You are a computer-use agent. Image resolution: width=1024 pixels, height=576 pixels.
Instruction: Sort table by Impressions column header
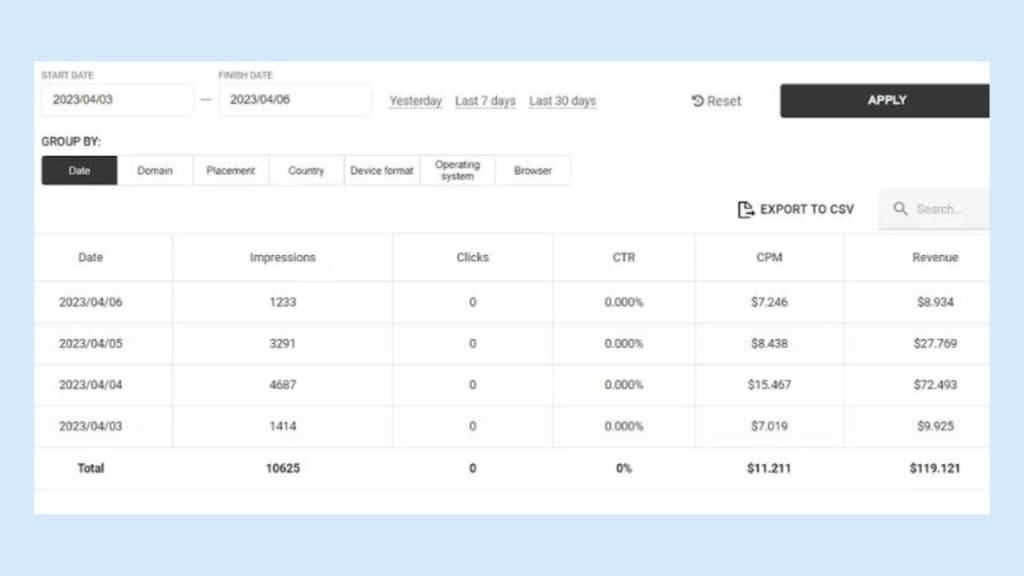click(x=282, y=257)
